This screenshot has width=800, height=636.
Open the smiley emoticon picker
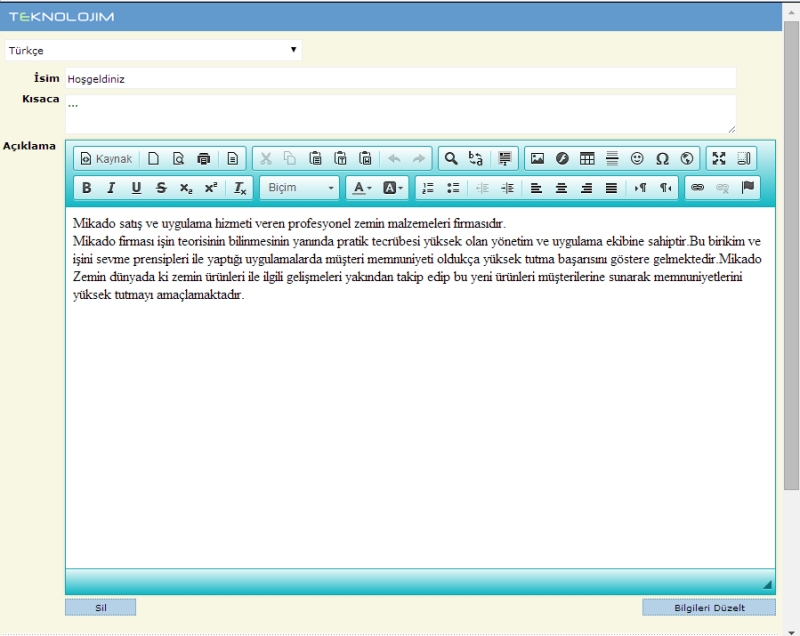[x=637, y=159]
